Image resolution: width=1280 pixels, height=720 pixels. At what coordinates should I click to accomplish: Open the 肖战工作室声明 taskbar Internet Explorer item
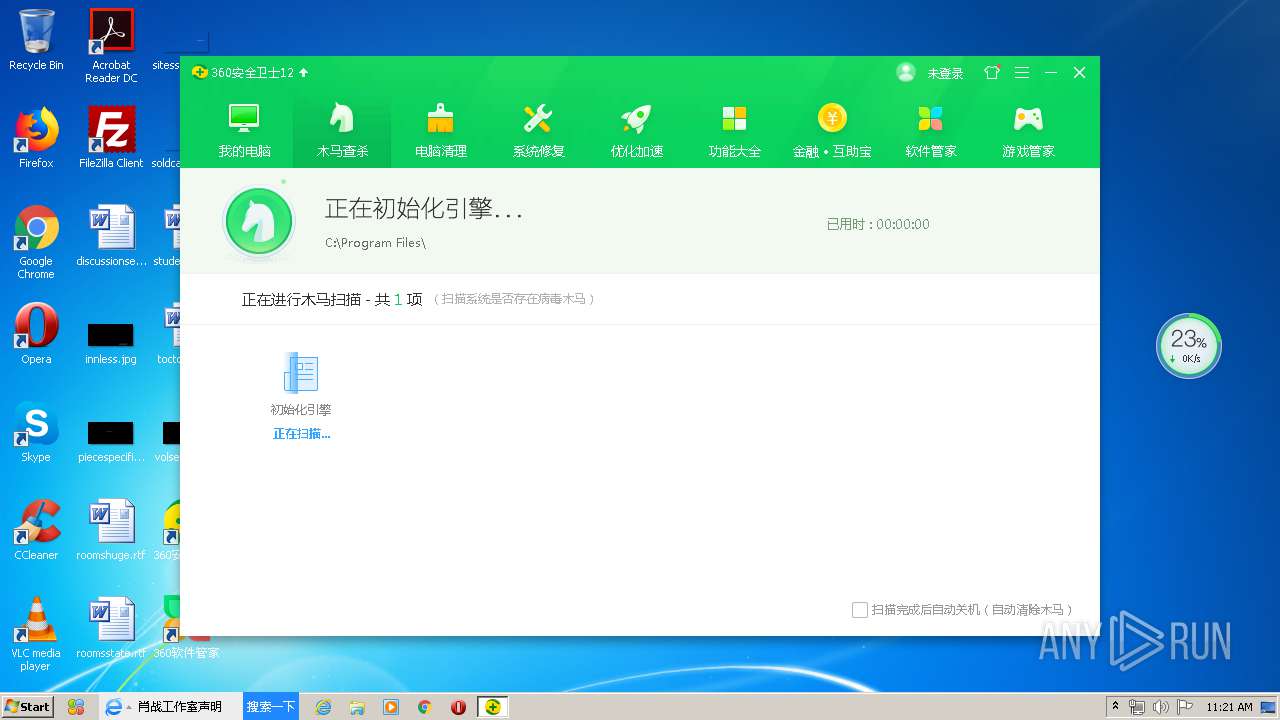click(170, 706)
